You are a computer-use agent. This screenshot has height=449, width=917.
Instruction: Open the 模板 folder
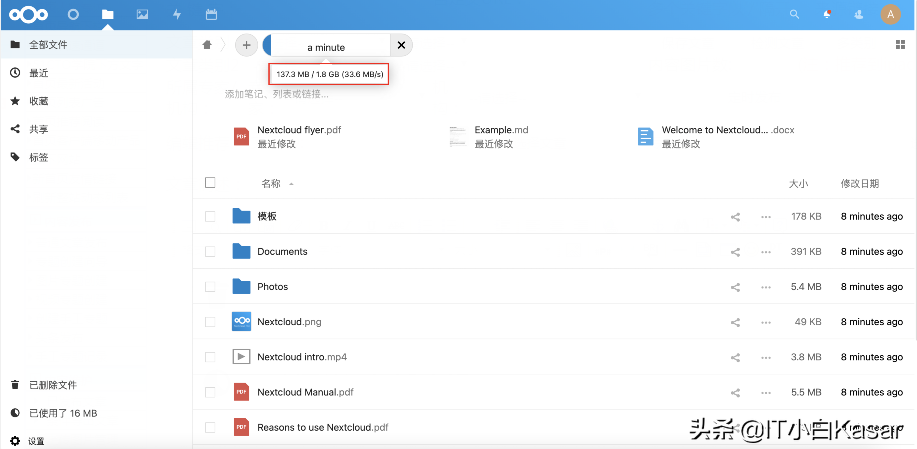(x=267, y=216)
